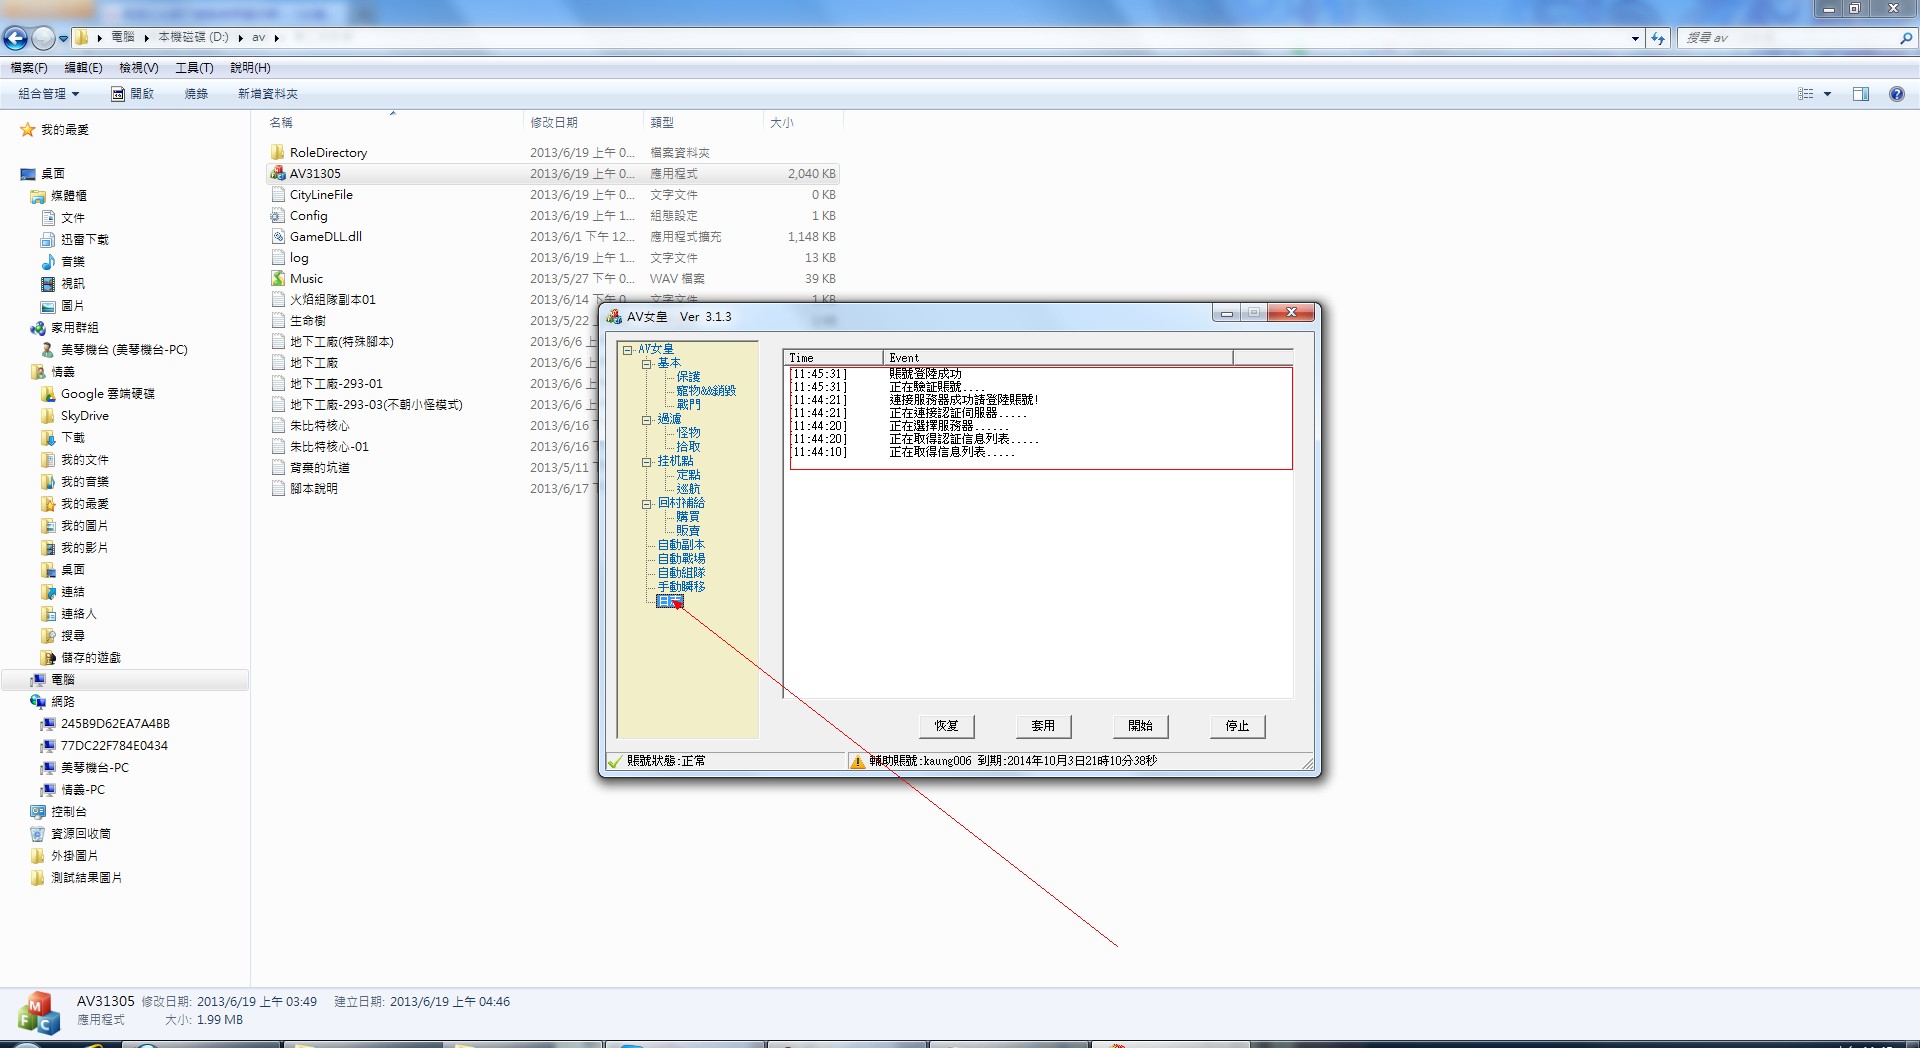This screenshot has height=1048, width=1920.
Task: Open the 檔案(F) menu
Action: coord(29,68)
